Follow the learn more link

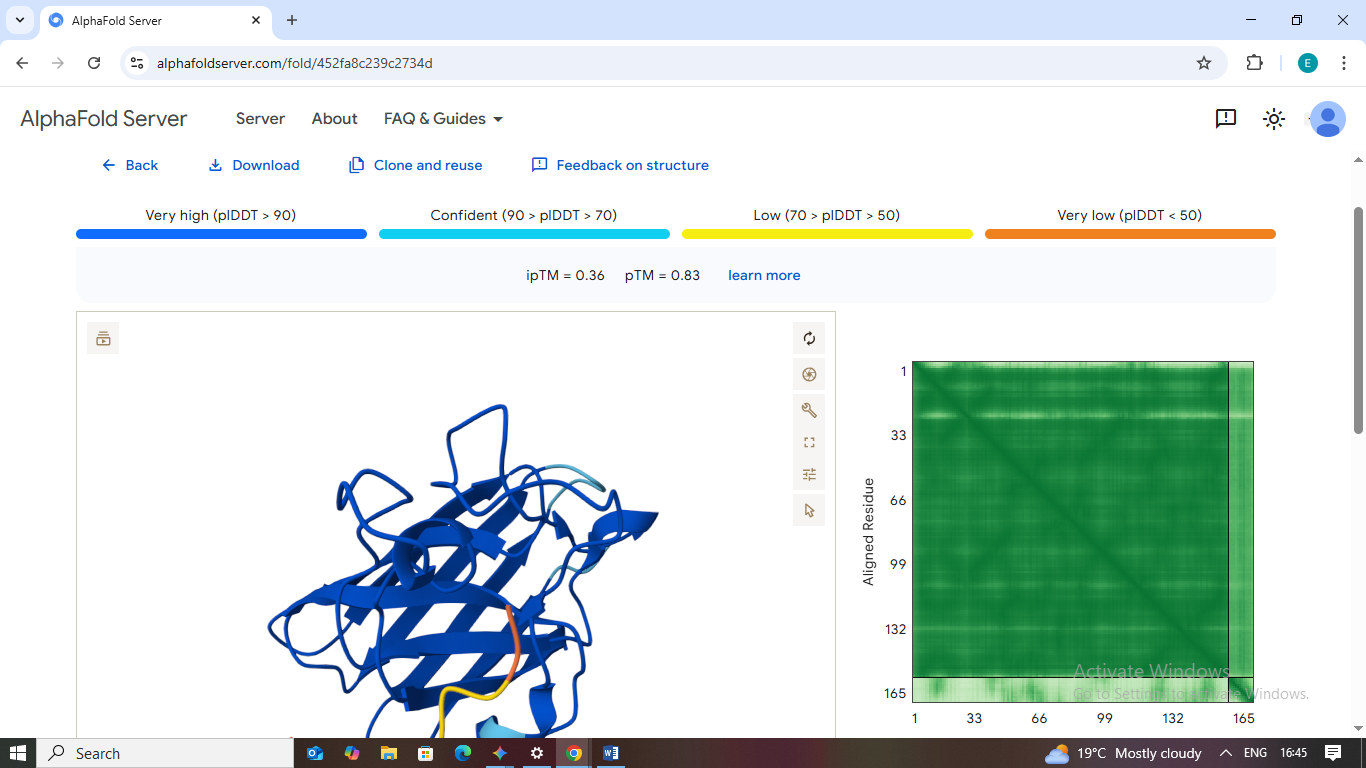pyautogui.click(x=764, y=275)
